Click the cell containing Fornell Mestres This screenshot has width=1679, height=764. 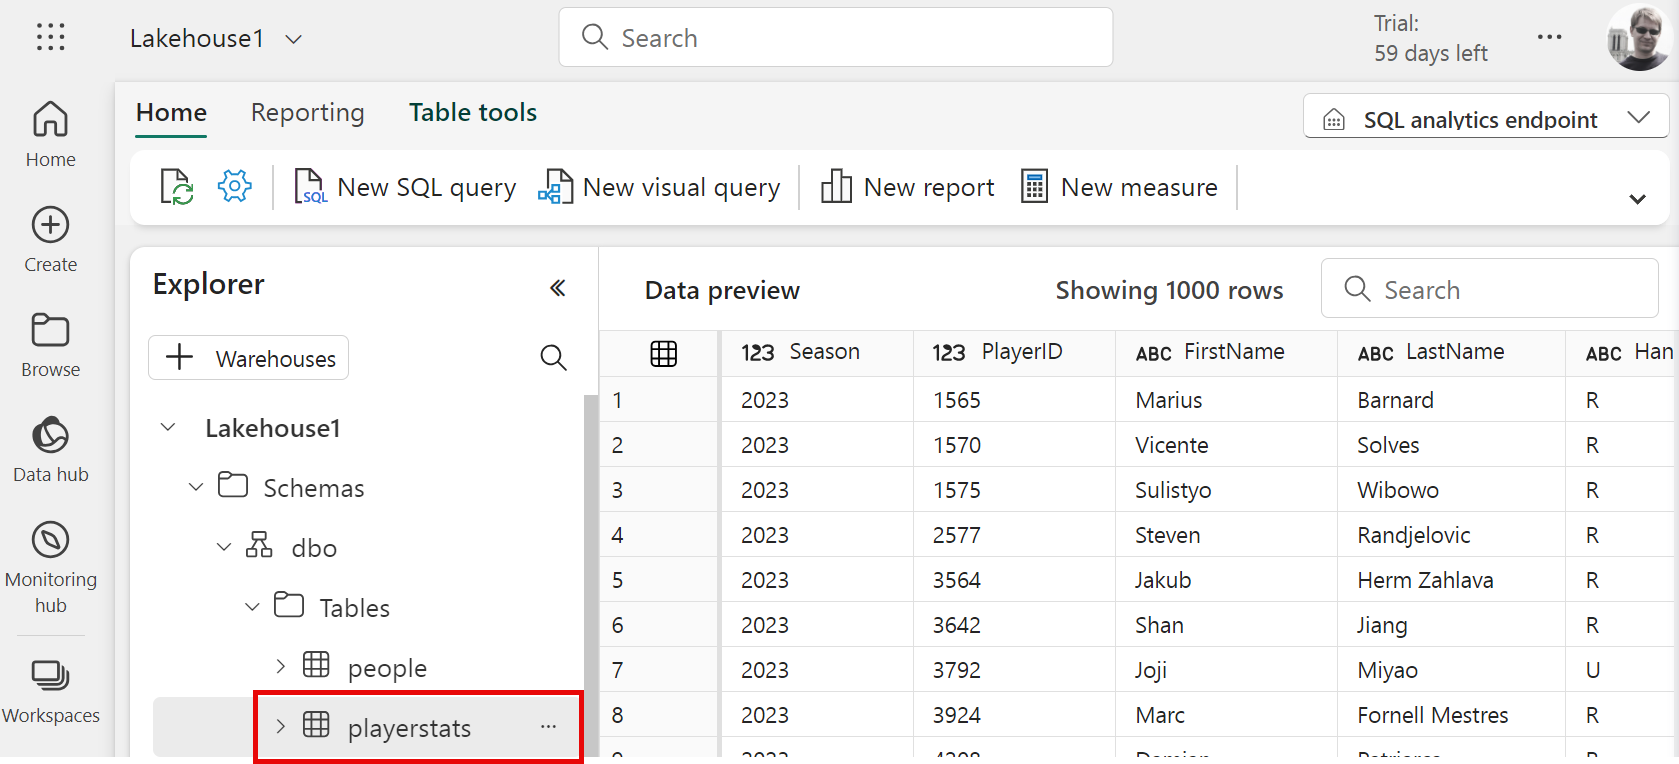[x=1450, y=715]
